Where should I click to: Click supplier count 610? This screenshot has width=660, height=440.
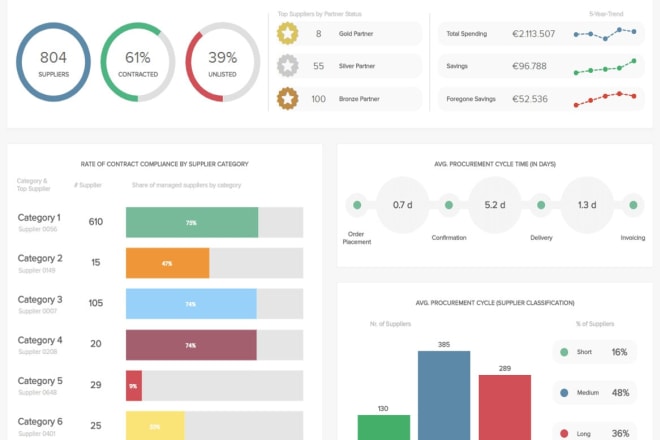click(x=96, y=222)
